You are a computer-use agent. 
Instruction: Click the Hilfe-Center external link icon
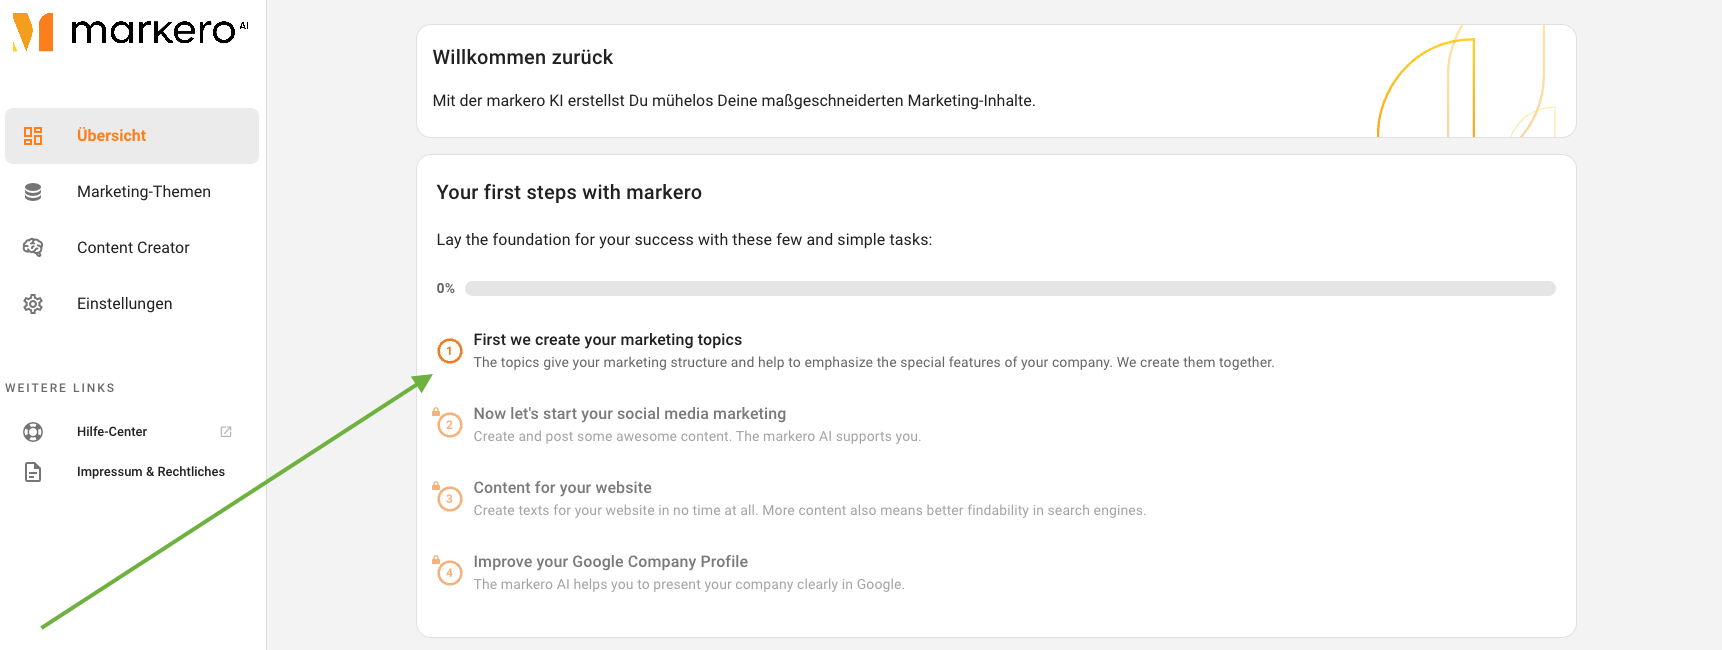(x=226, y=432)
